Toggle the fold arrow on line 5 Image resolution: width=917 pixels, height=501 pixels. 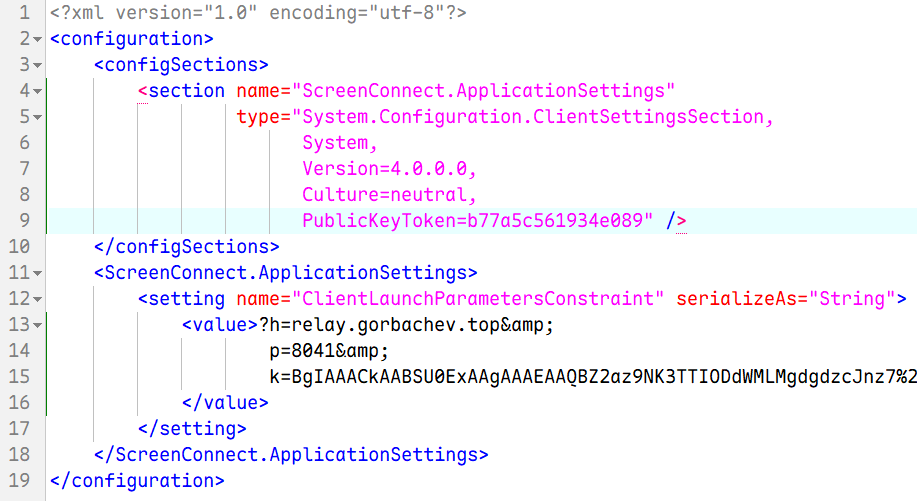click(37, 117)
